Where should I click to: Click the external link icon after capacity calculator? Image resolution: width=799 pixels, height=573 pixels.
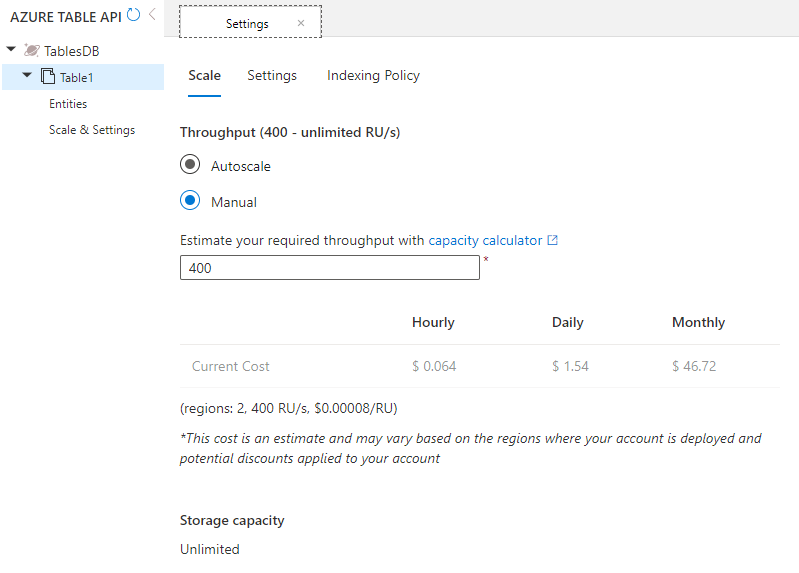click(552, 240)
